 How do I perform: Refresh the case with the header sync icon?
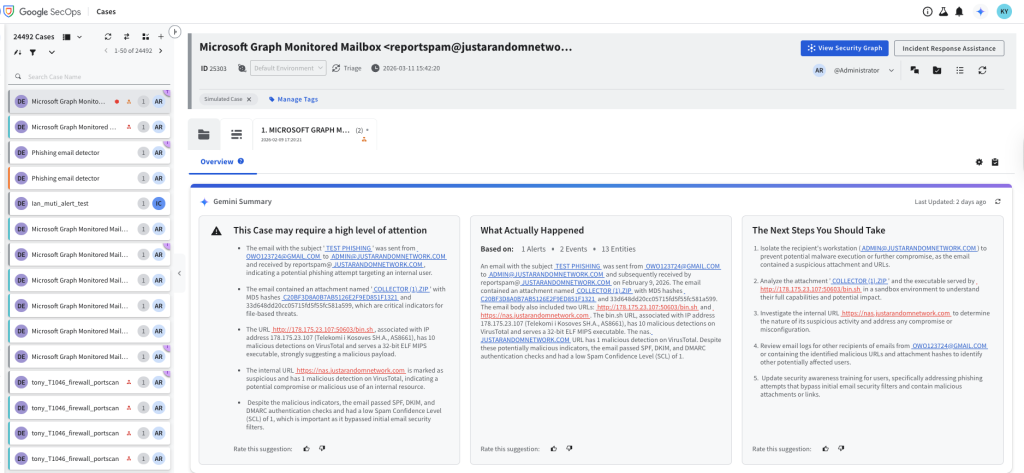982,70
